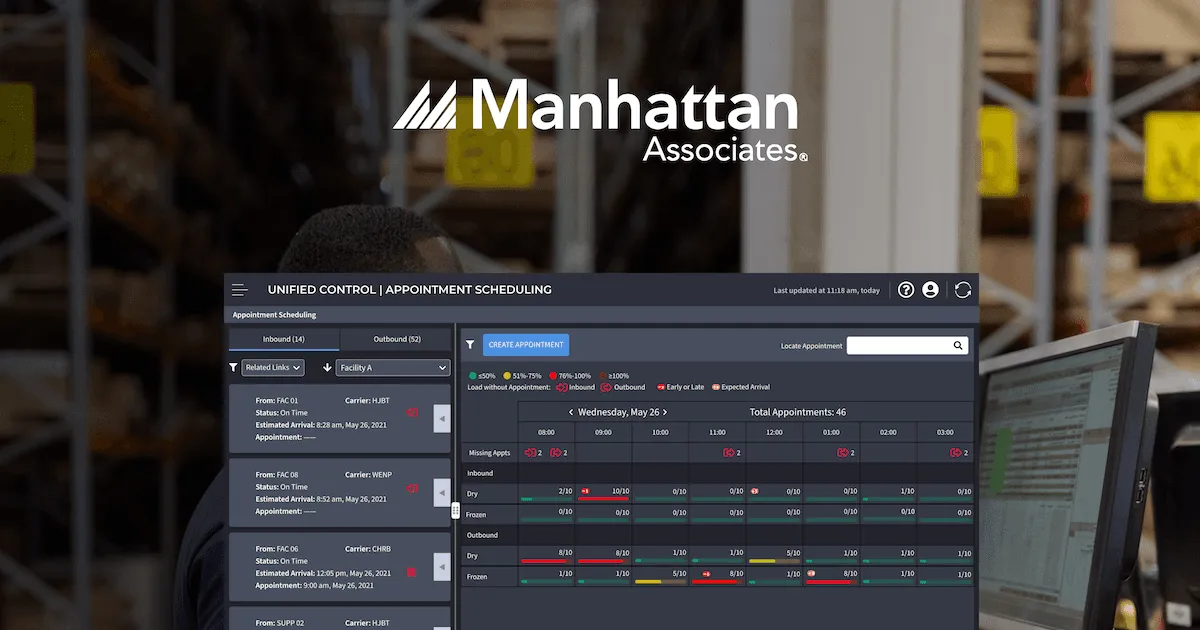The width and height of the screenshot is (1200, 630).
Task: Click filter icon beside Related Links
Action: coord(234,368)
